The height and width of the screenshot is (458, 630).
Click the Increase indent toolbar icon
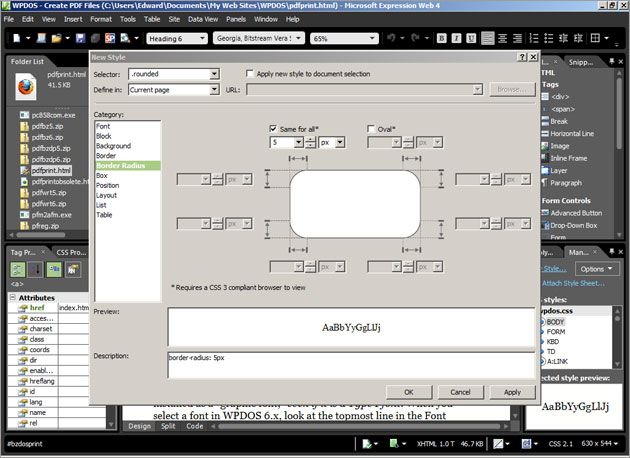click(578, 38)
